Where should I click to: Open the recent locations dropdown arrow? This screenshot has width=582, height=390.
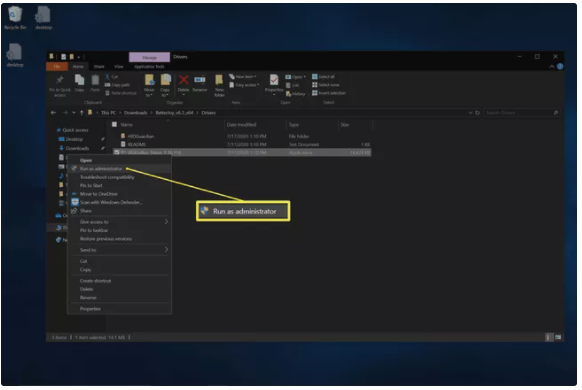coord(74,113)
